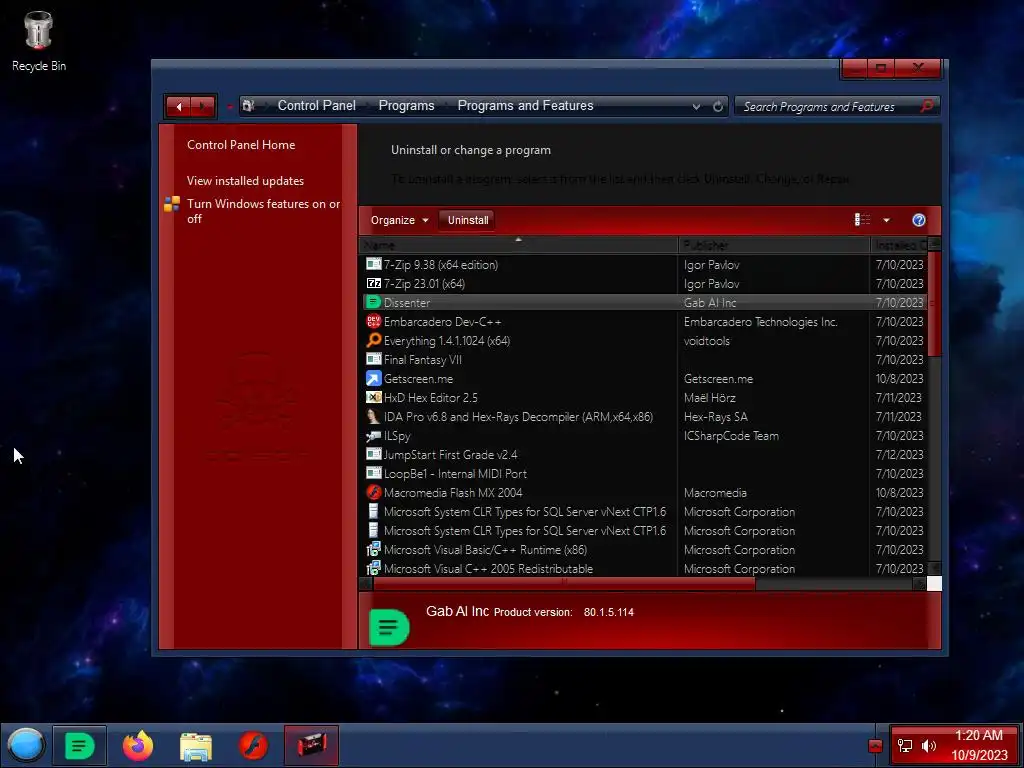Click the Control Panel taskbar button
The image size is (1024, 768).
point(312,745)
